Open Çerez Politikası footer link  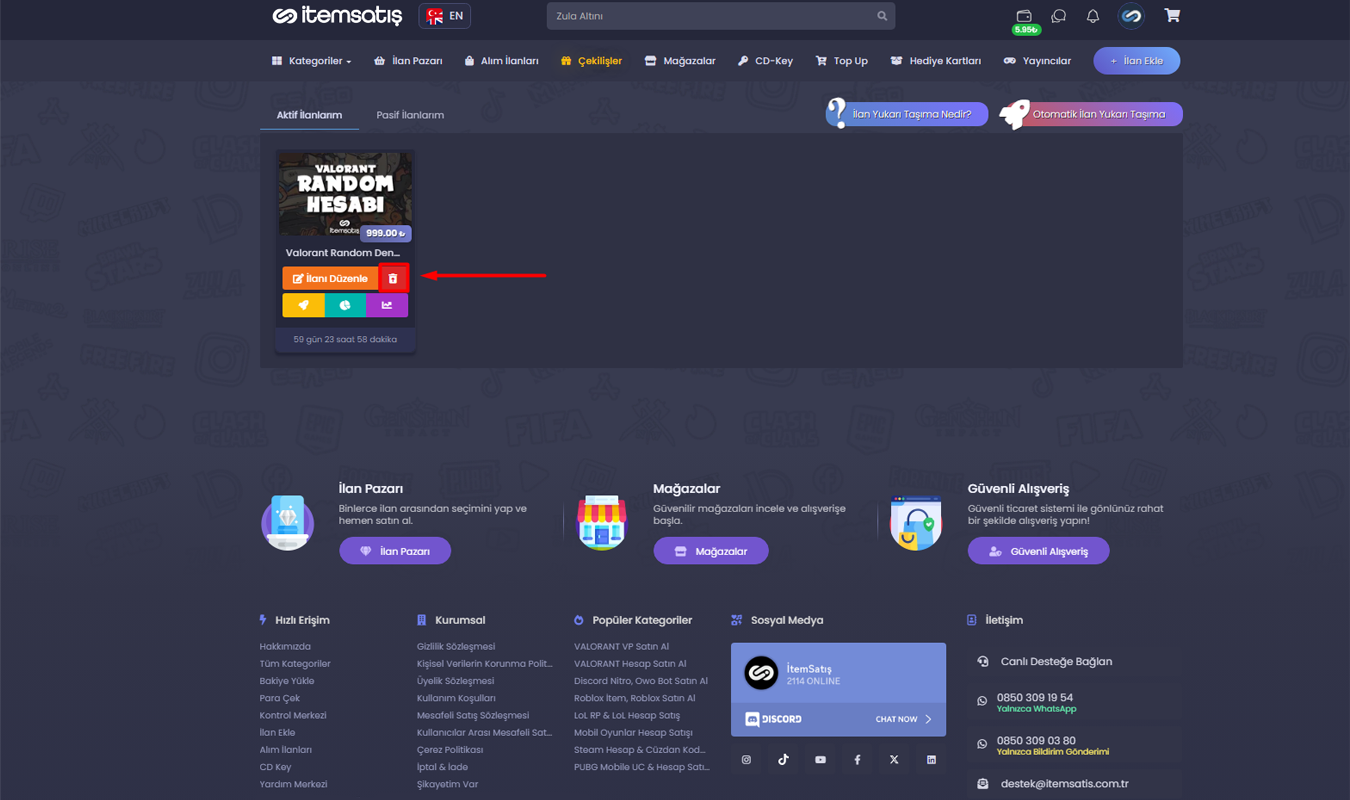[450, 750]
